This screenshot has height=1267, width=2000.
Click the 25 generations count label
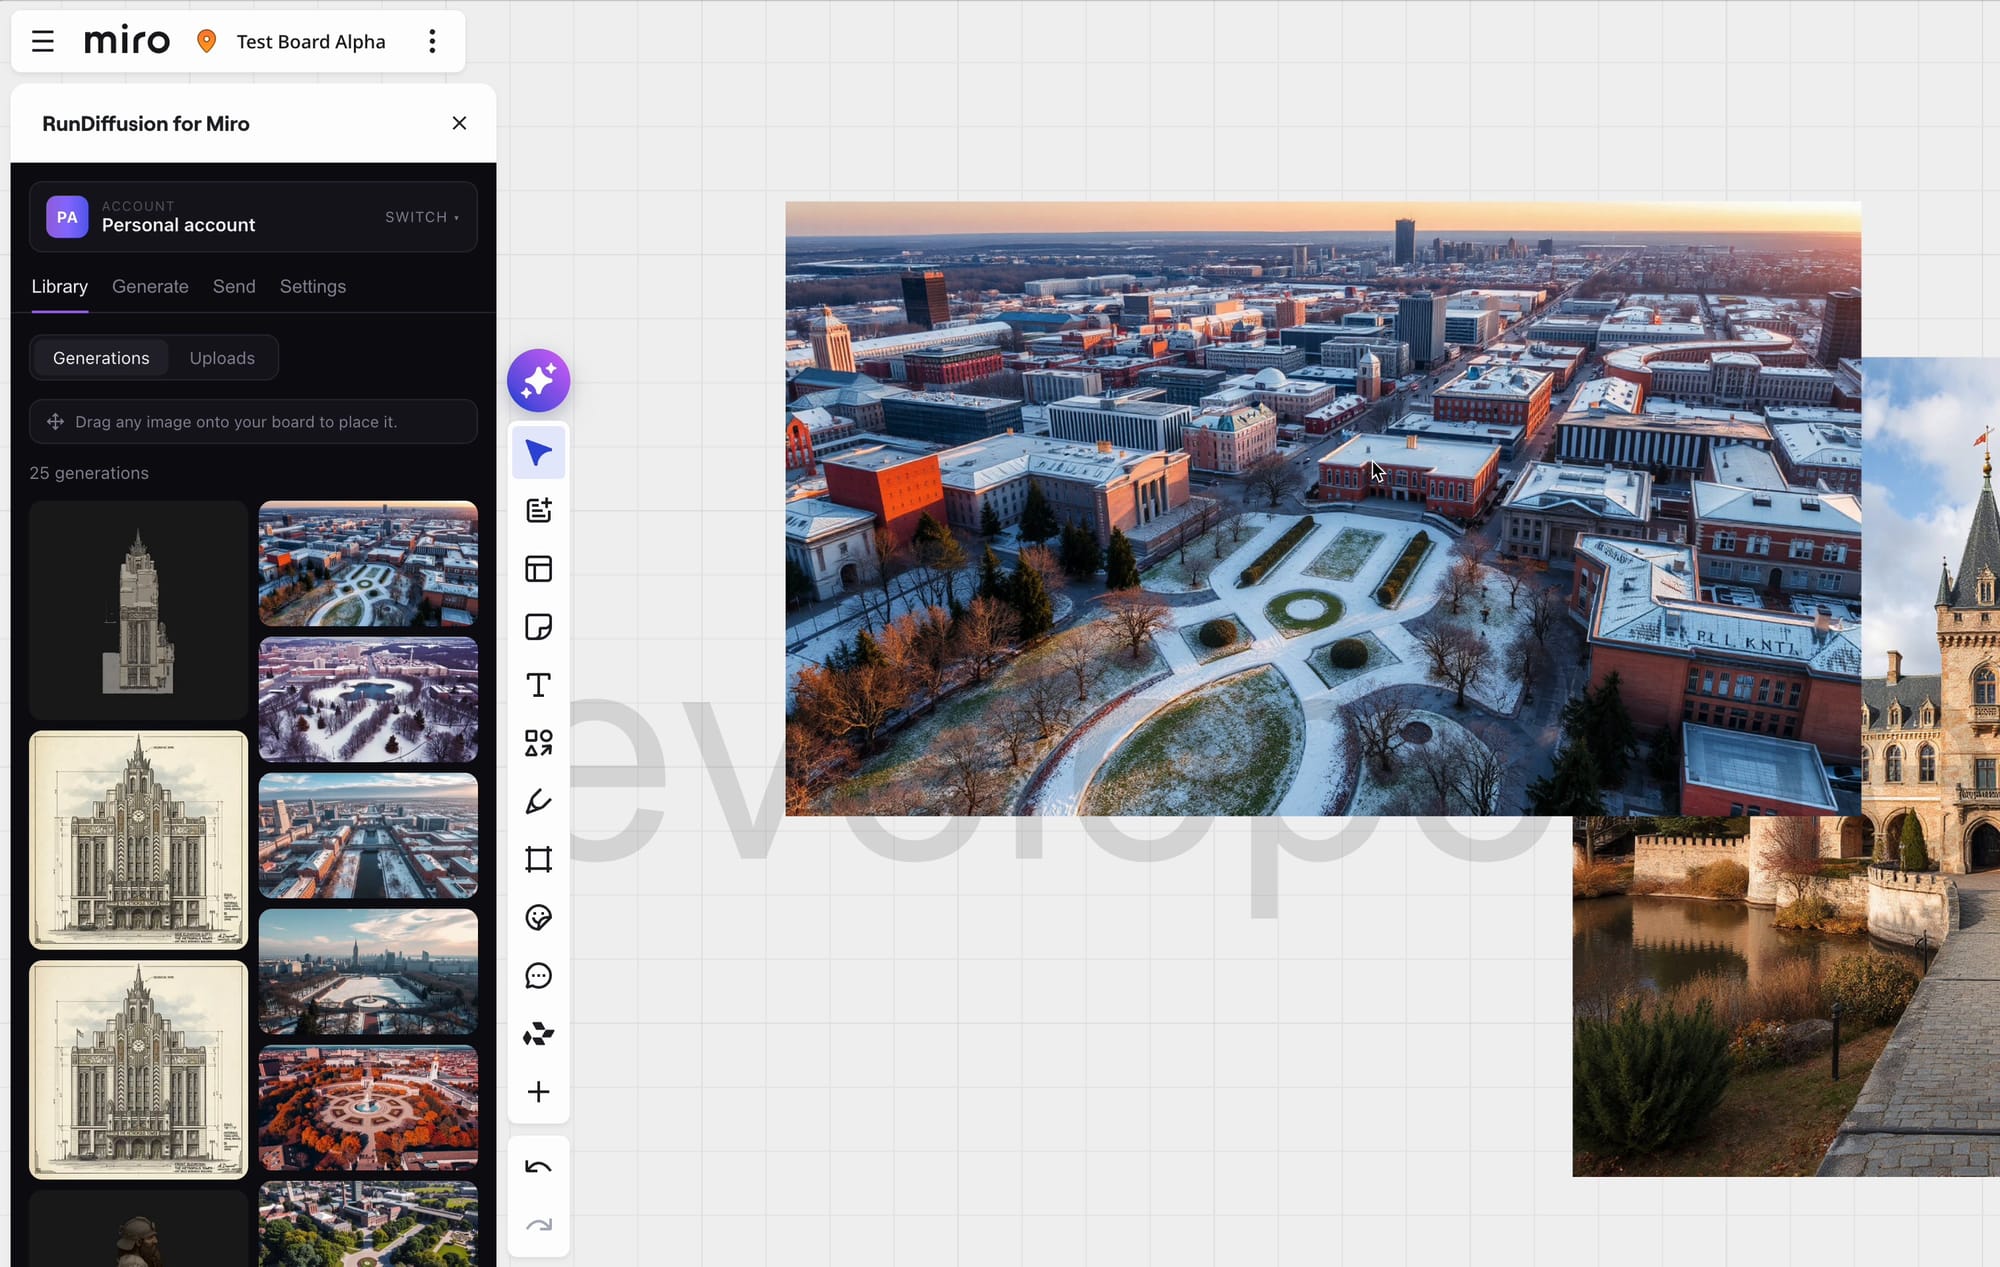pos(89,473)
